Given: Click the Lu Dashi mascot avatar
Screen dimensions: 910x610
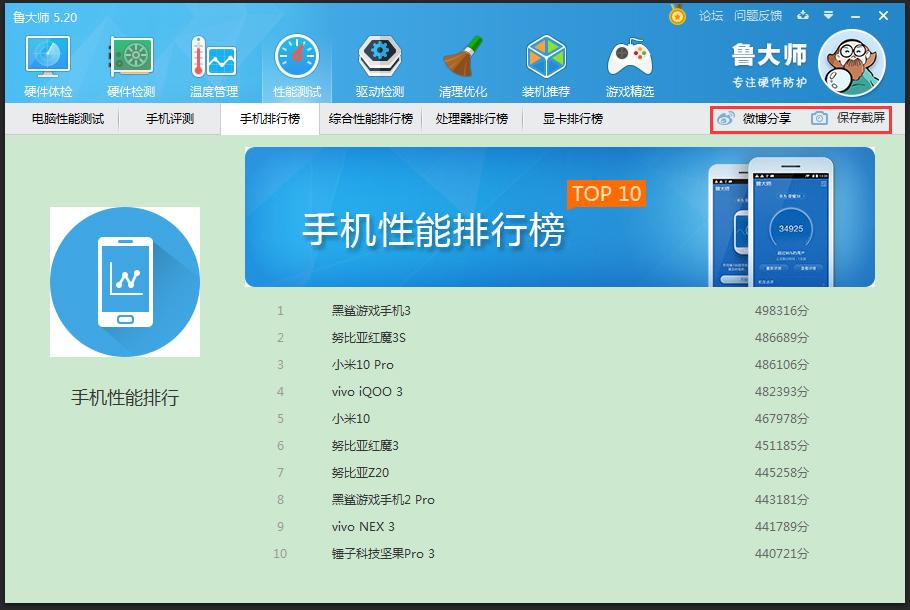Looking at the screenshot, I should coord(851,62).
